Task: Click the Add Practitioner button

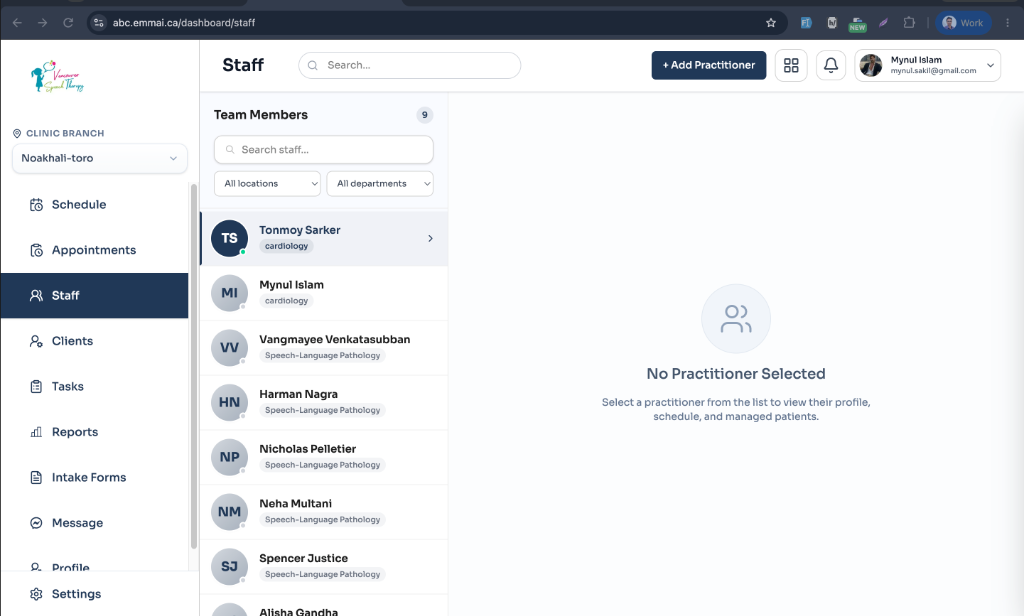Action: tap(709, 65)
